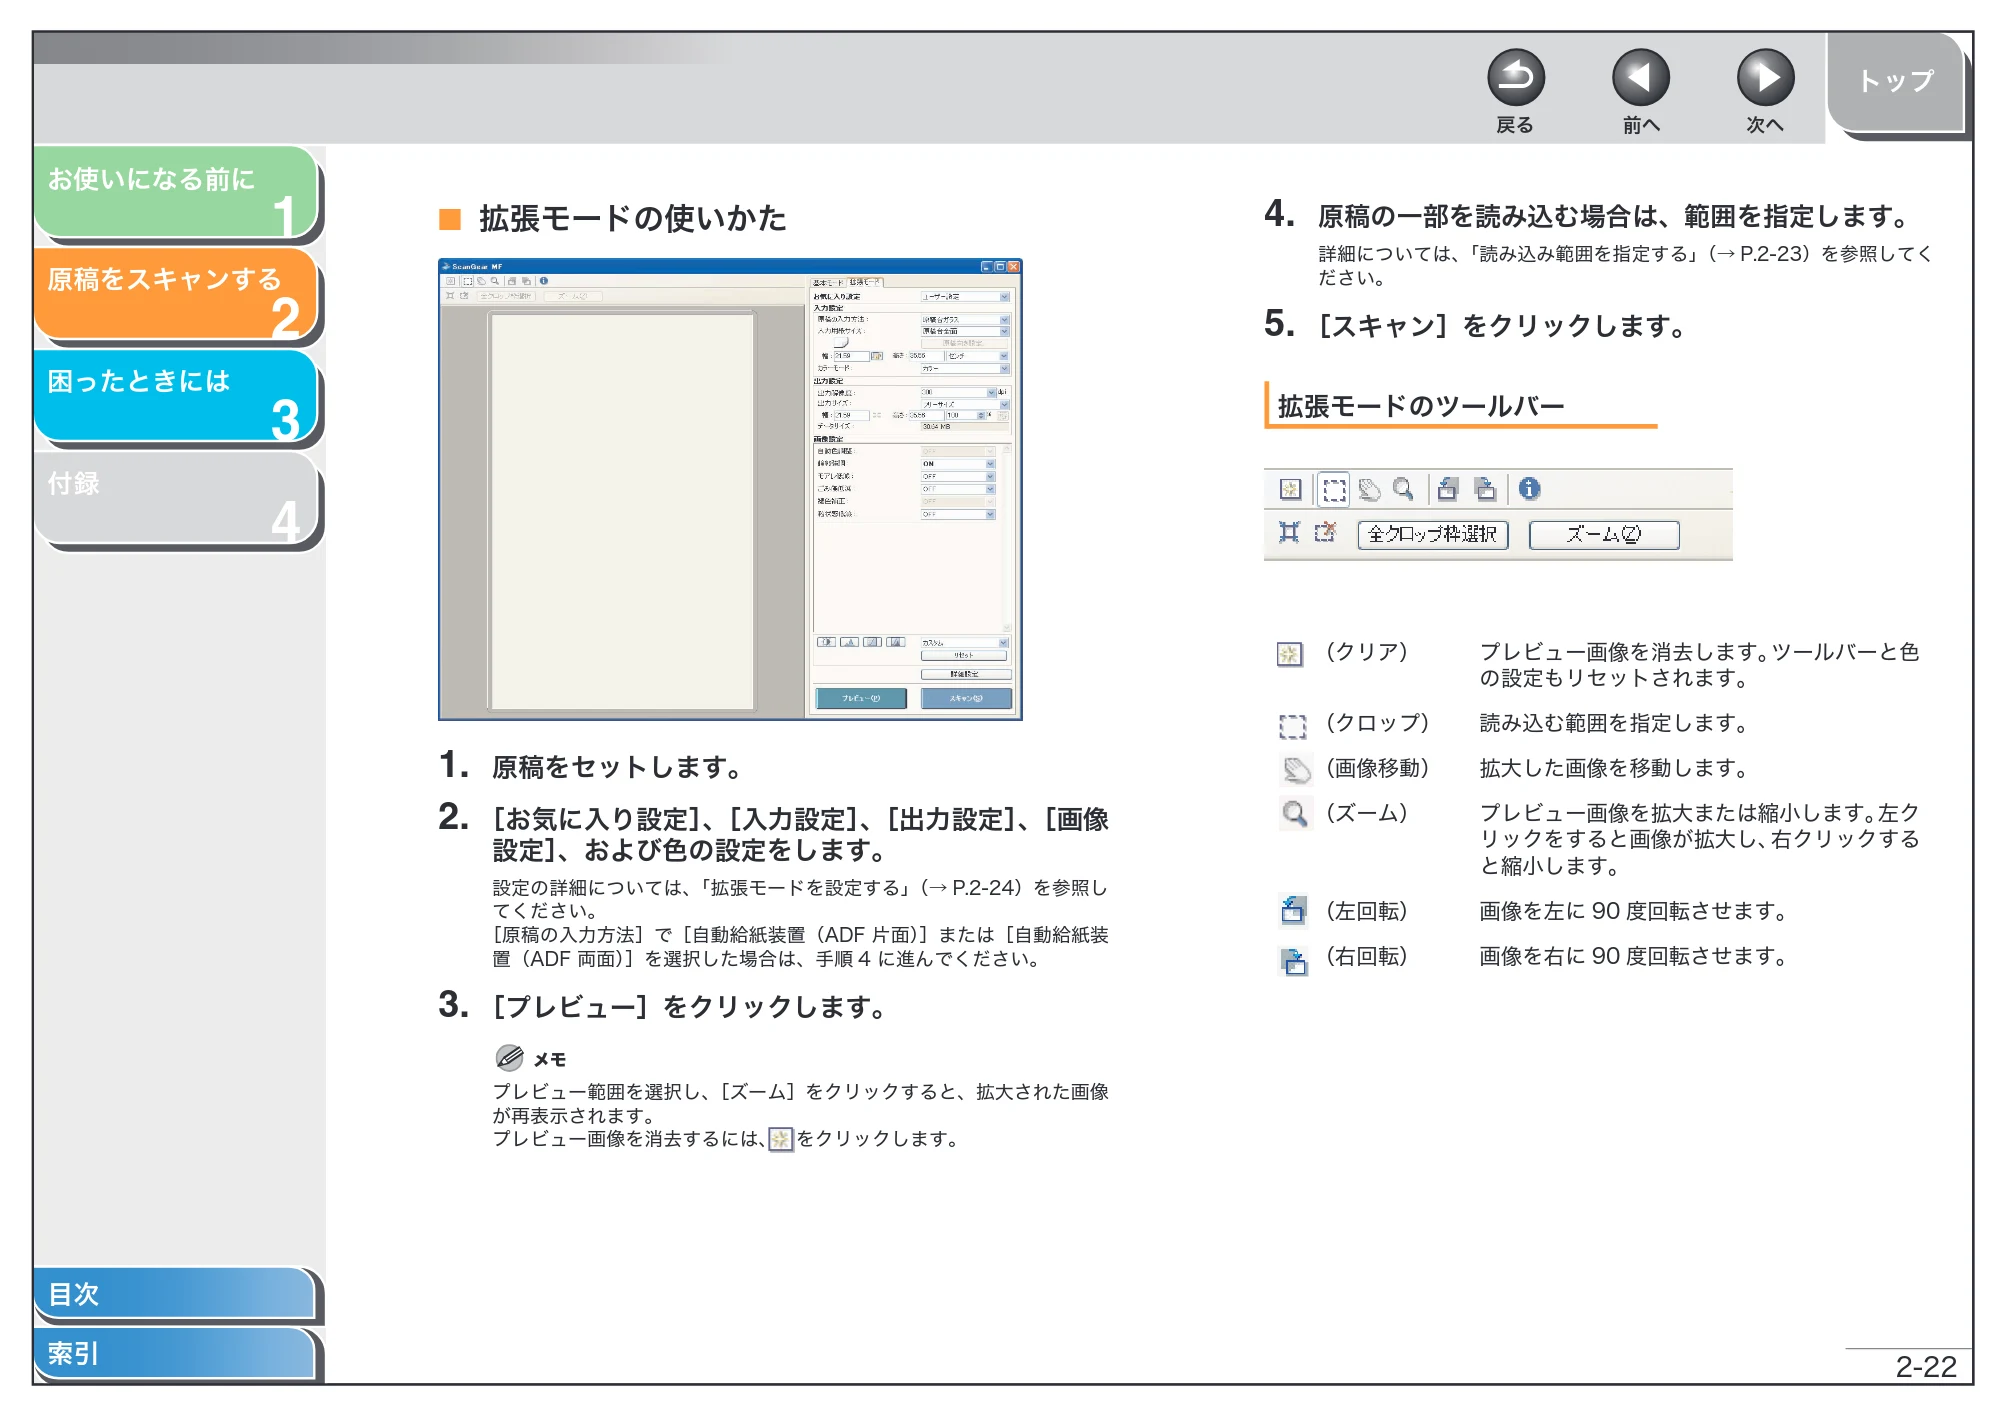Click final review icon in ScanGear color settings

[x=895, y=642]
